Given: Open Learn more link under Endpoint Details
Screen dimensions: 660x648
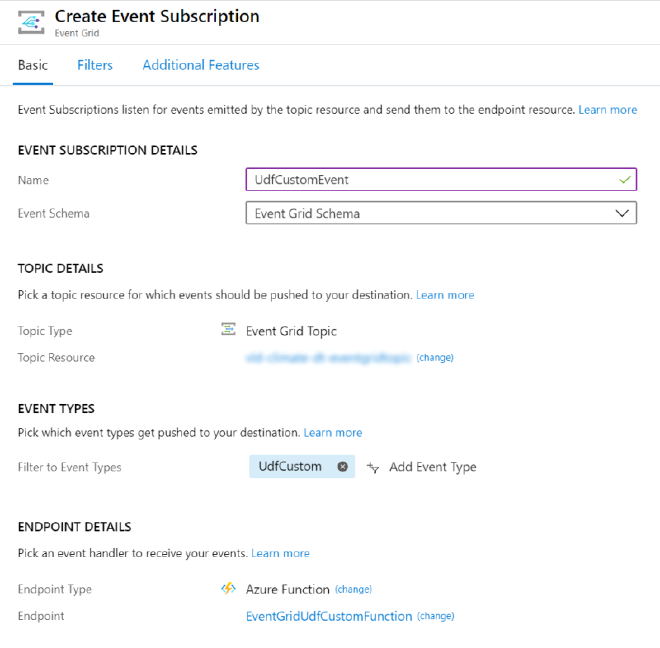Looking at the screenshot, I should pyautogui.click(x=280, y=553).
